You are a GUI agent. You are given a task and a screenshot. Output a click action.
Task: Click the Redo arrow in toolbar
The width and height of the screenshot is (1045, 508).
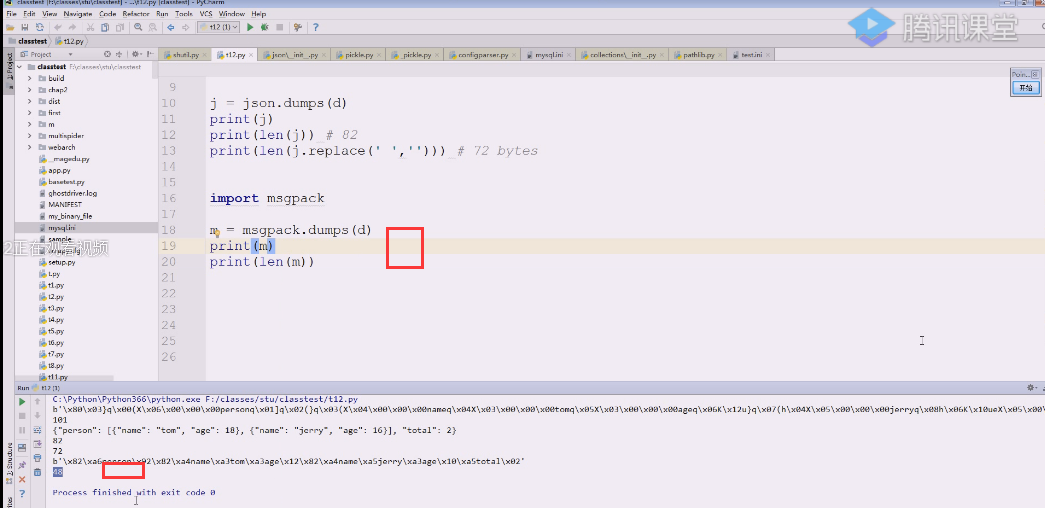point(72,27)
